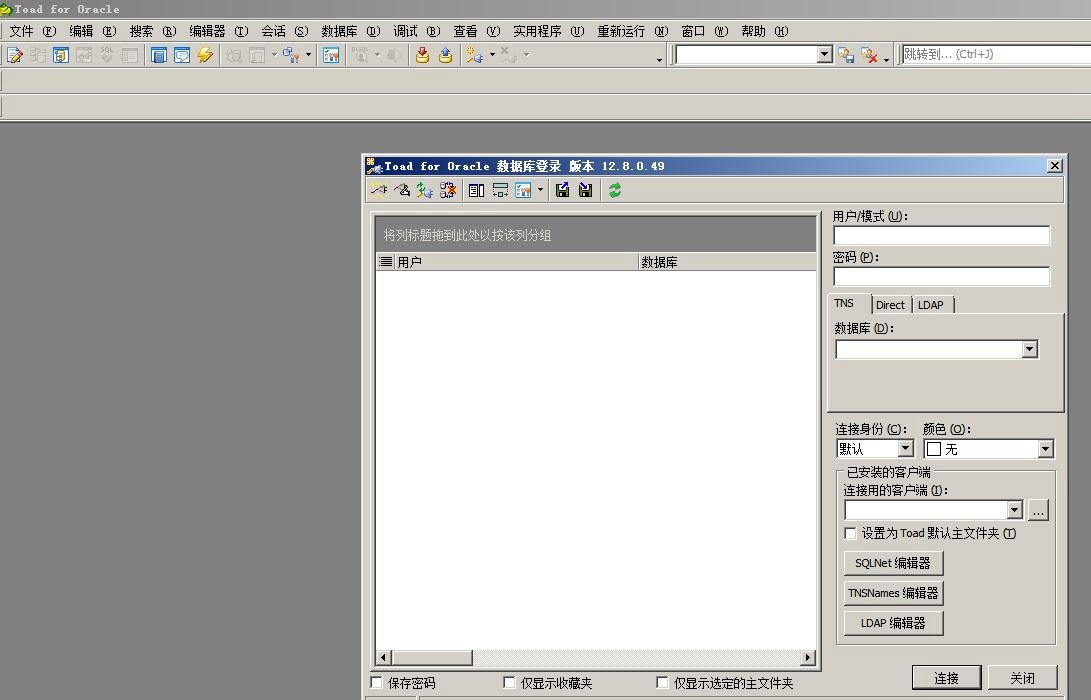This screenshot has height=700, width=1091.
Task: Click the object search icon in main toolbar
Action: [x=290, y=55]
